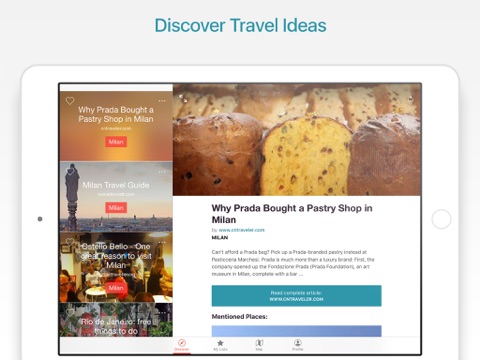Favorite the Prada Pastry Shop article heart
Screen dimensions: 480x360
70,101
